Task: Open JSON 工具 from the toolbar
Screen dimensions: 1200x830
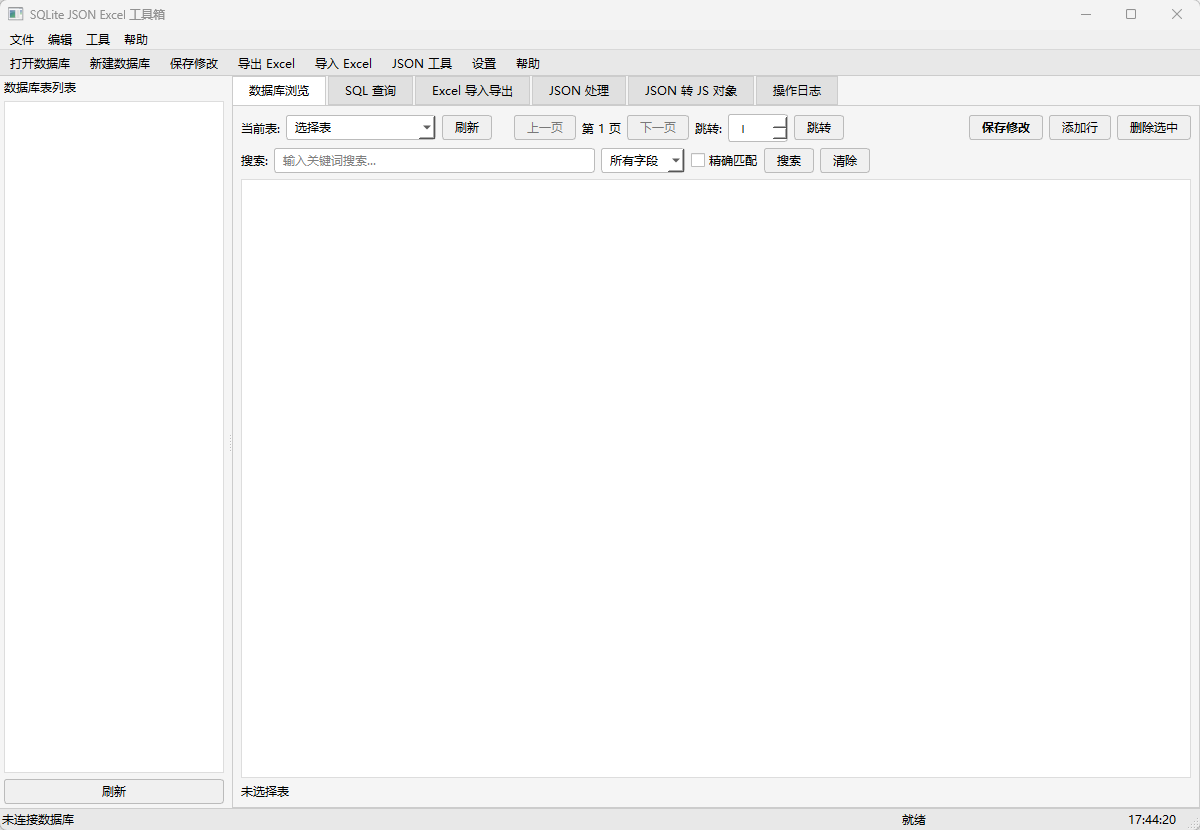Action: pyautogui.click(x=422, y=63)
